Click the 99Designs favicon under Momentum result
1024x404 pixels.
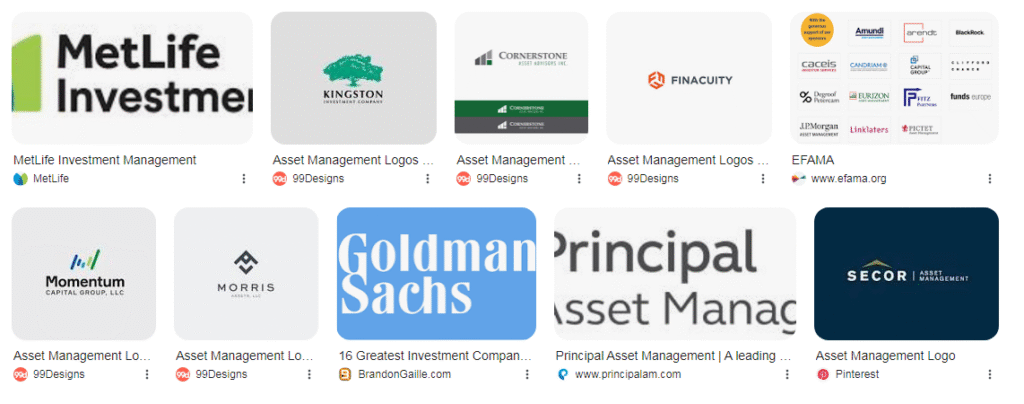click(20, 374)
